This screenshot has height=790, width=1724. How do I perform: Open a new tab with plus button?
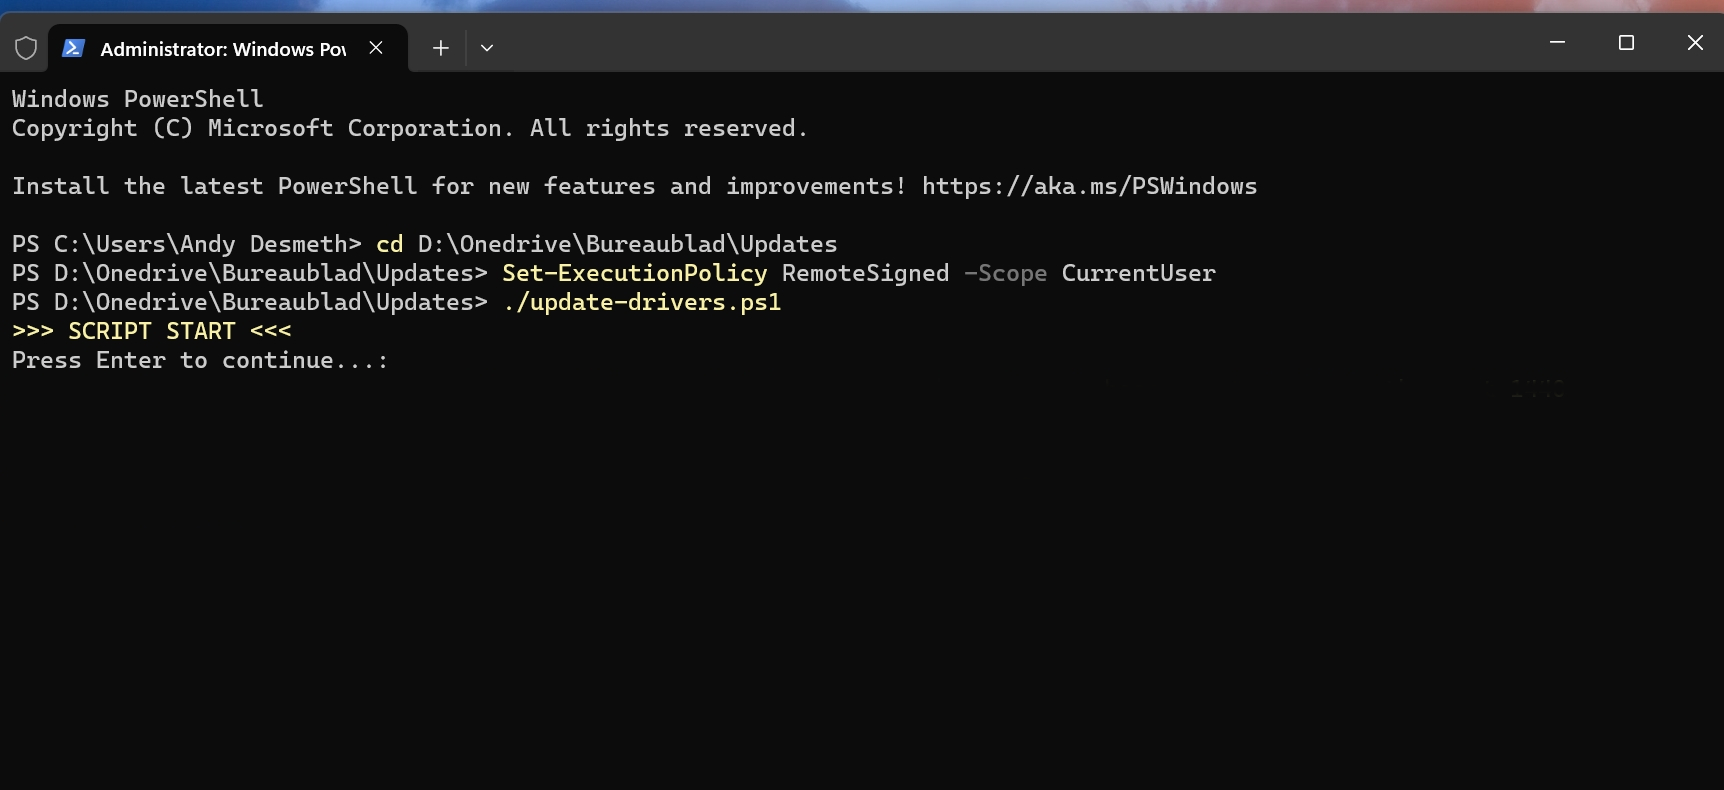tap(441, 48)
